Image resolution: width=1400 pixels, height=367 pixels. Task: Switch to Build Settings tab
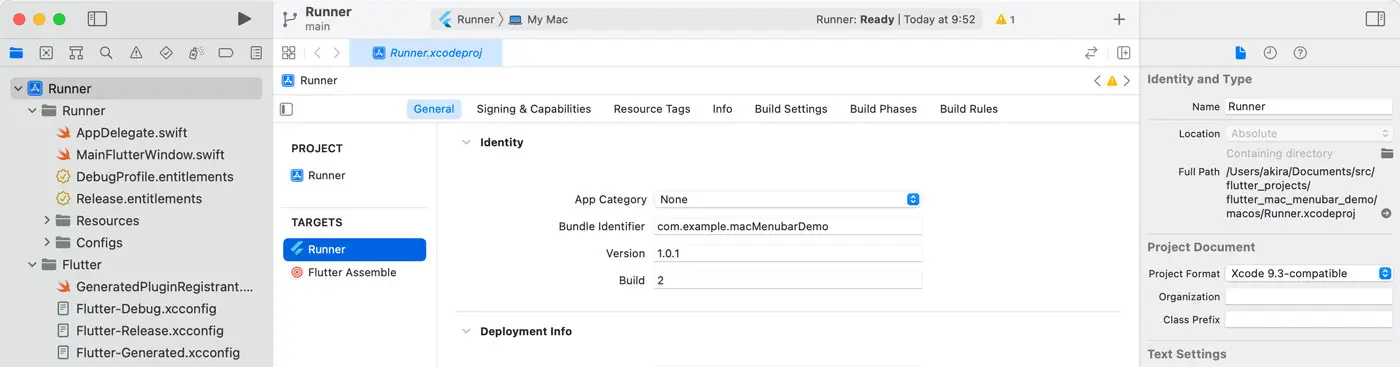click(x=791, y=109)
